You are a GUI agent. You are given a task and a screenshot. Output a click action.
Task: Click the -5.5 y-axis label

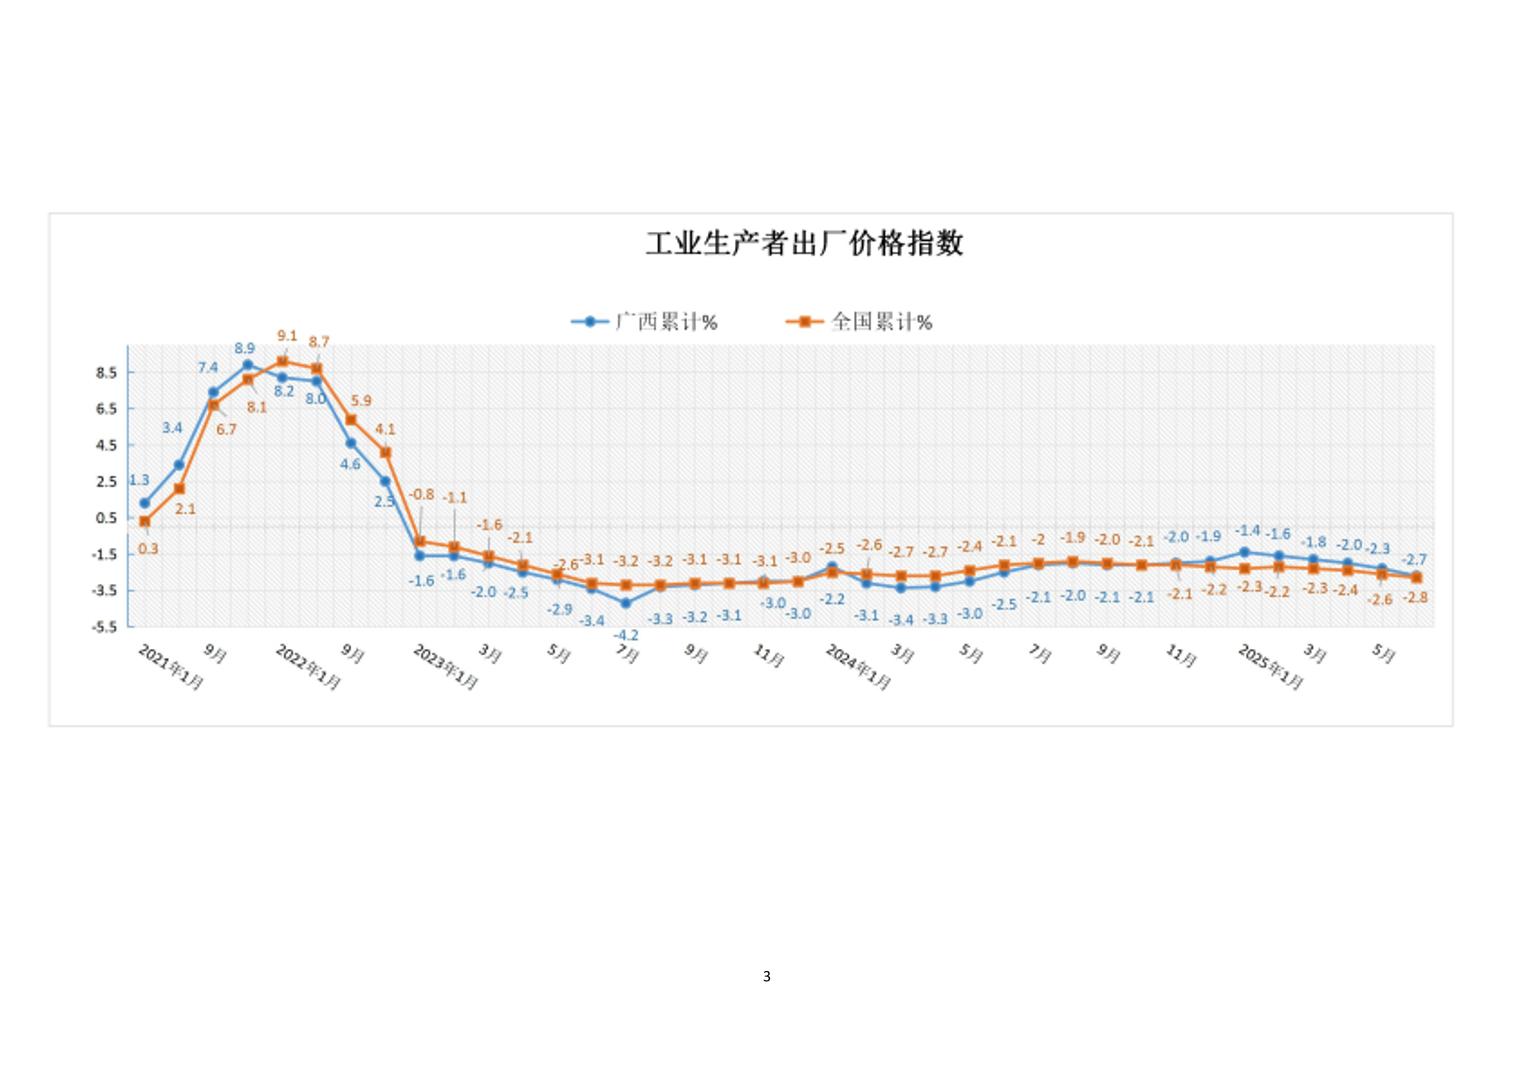coord(105,627)
